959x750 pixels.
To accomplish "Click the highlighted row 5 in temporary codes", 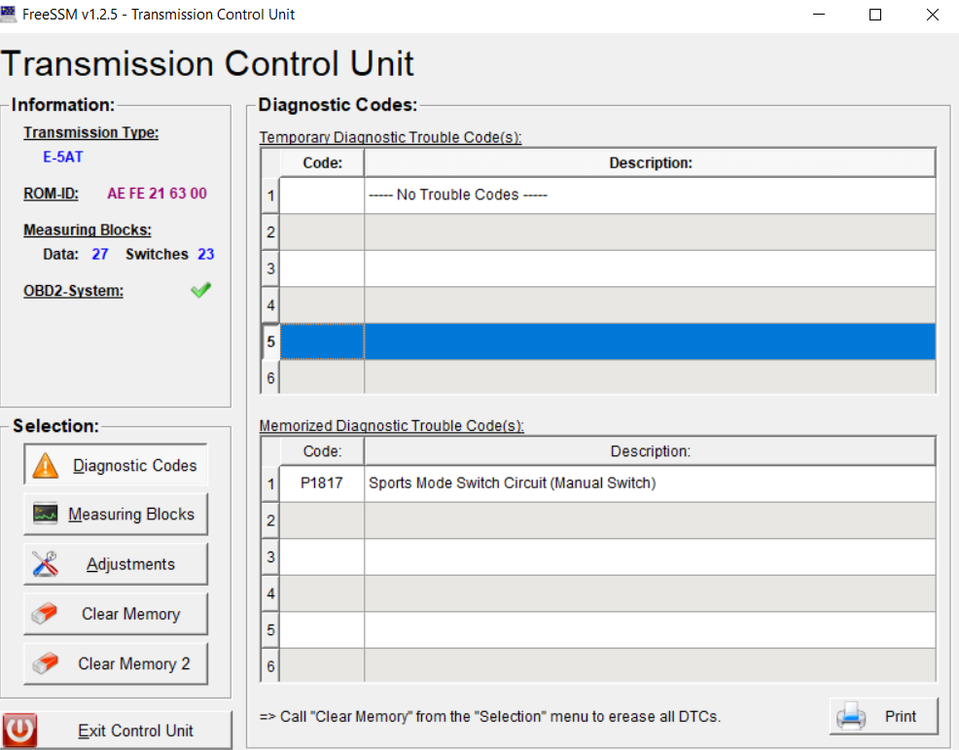I will (x=649, y=341).
